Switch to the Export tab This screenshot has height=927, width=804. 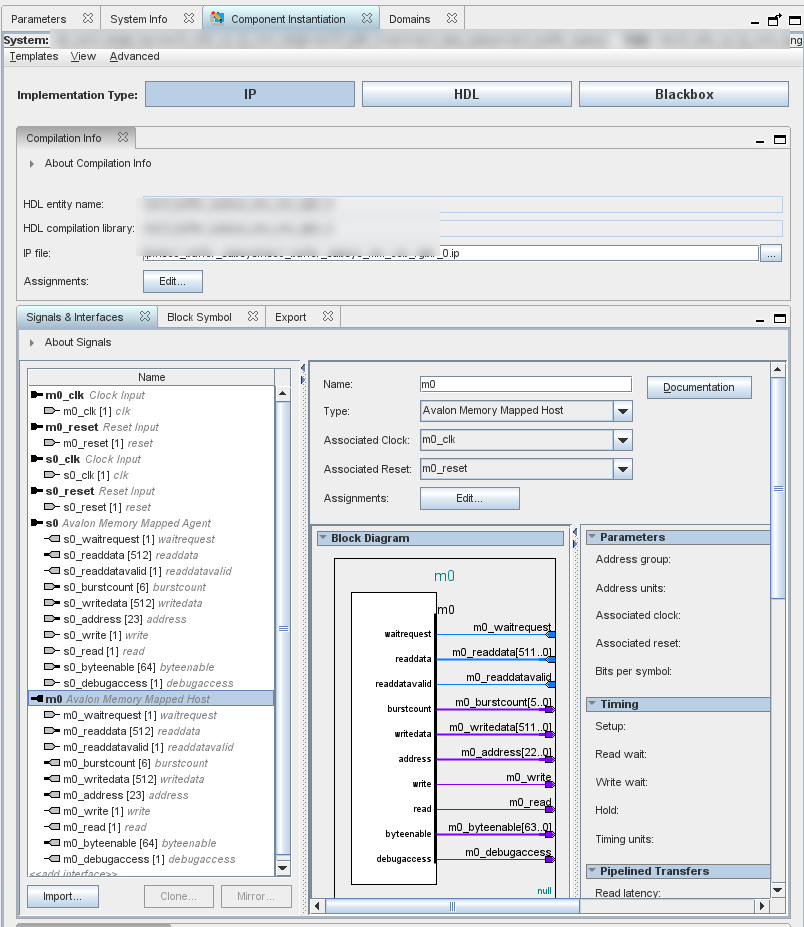pos(290,317)
